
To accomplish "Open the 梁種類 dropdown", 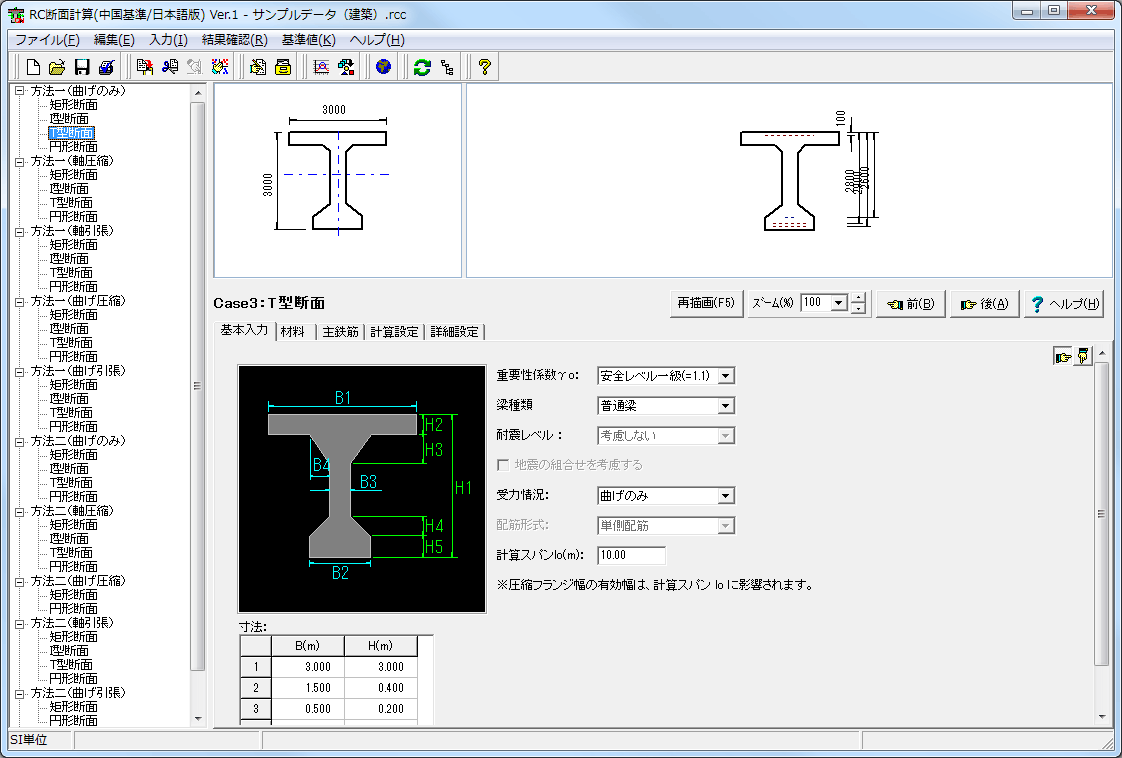I will [x=726, y=406].
